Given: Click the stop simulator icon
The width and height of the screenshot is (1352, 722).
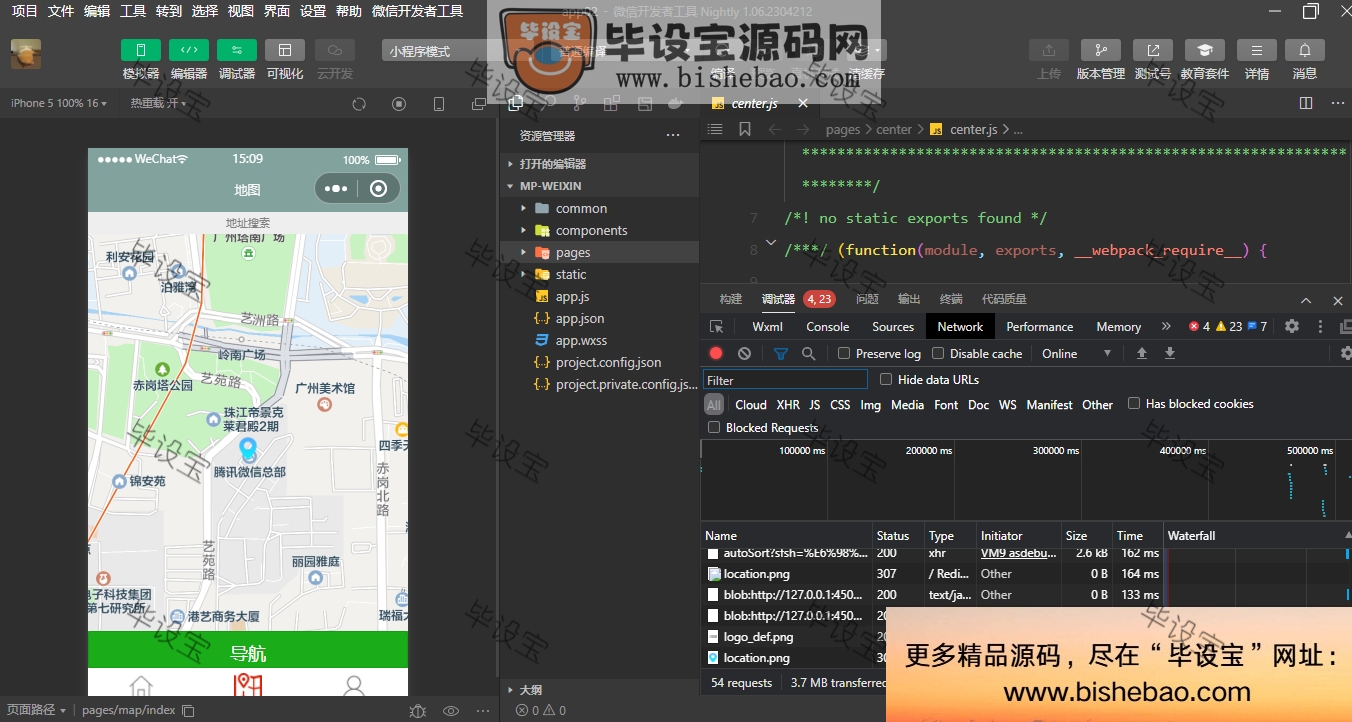Looking at the screenshot, I should pyautogui.click(x=399, y=104).
